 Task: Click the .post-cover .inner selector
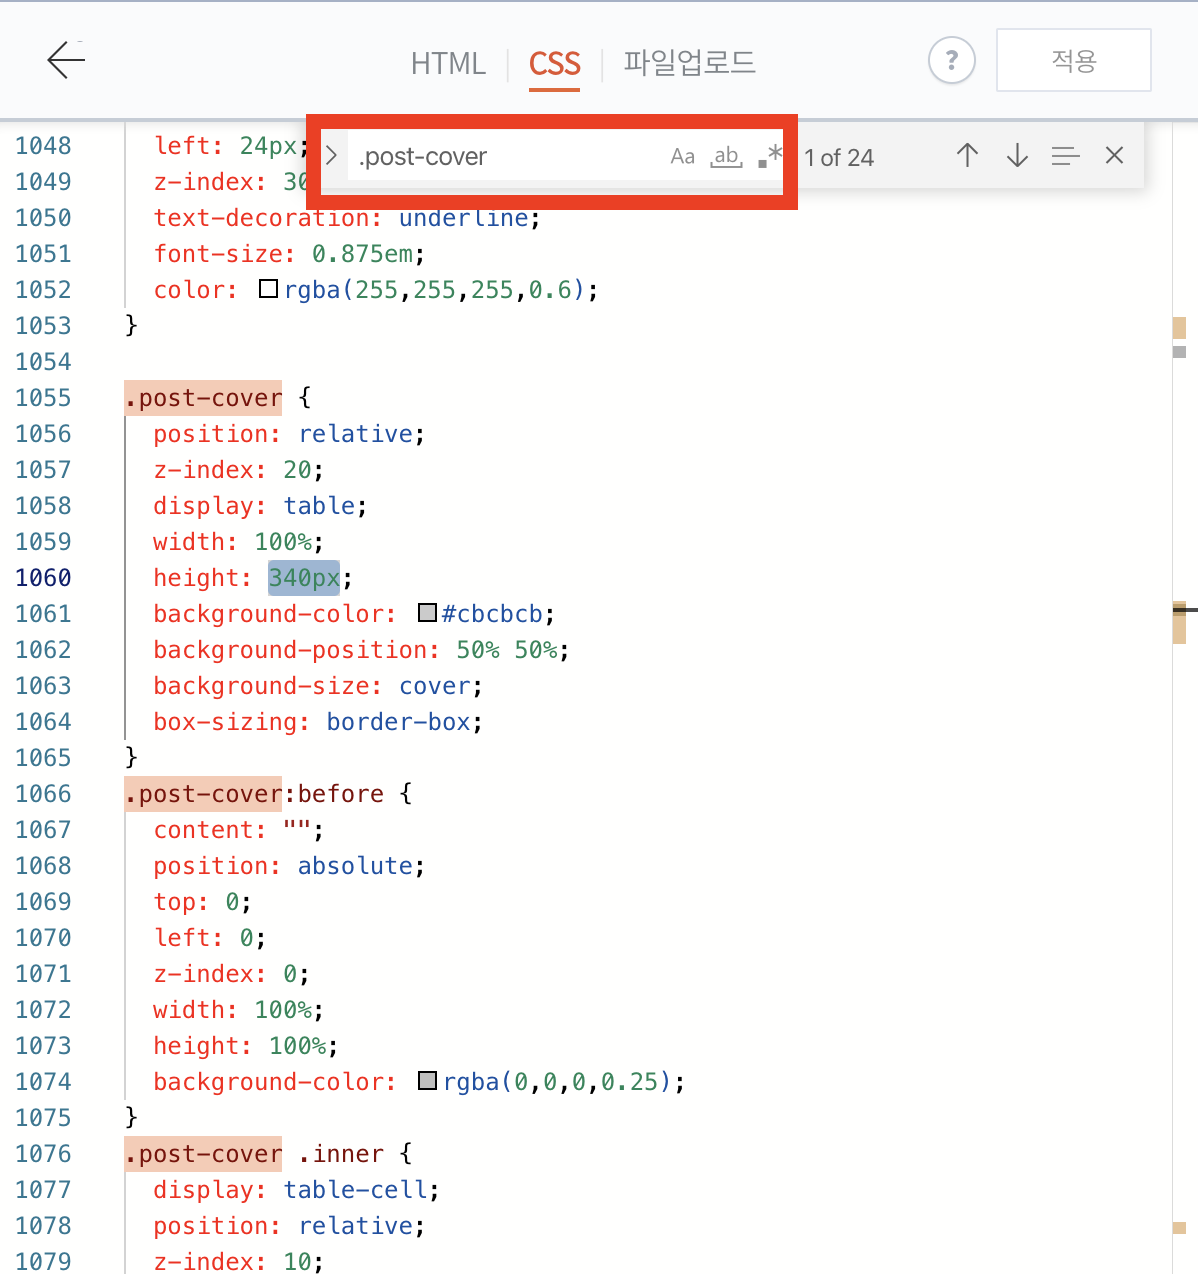coord(254,1154)
